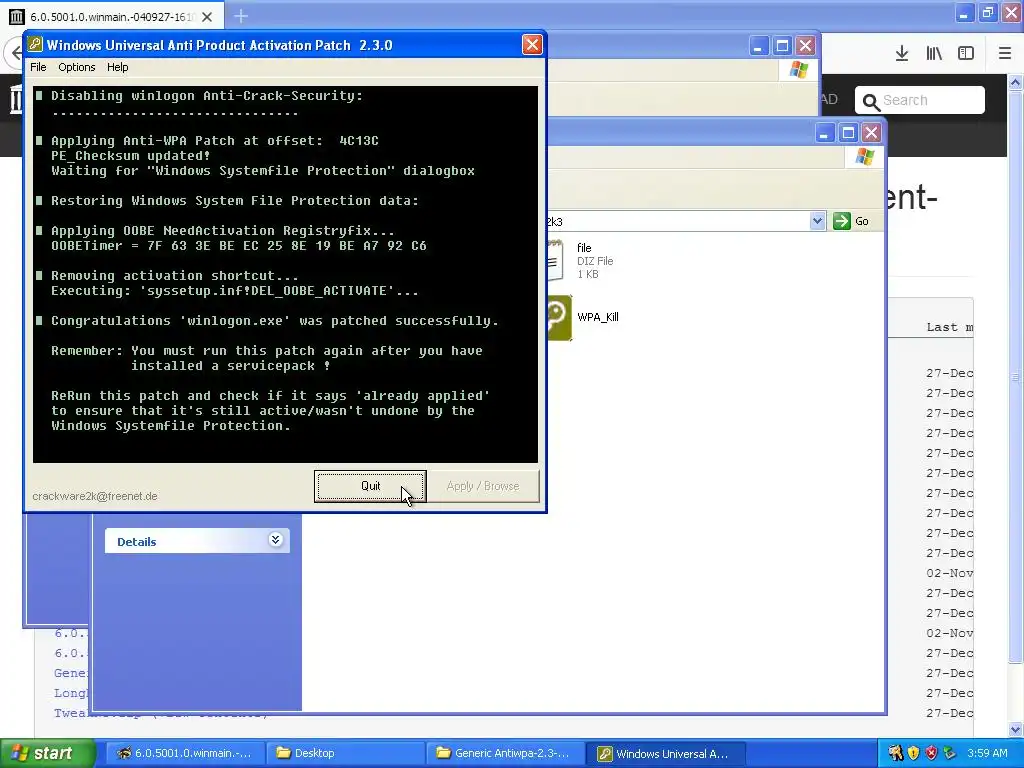The height and width of the screenshot is (768, 1024).
Task: Expand the Details panel in the Explorer sidebar
Action: click(275, 540)
